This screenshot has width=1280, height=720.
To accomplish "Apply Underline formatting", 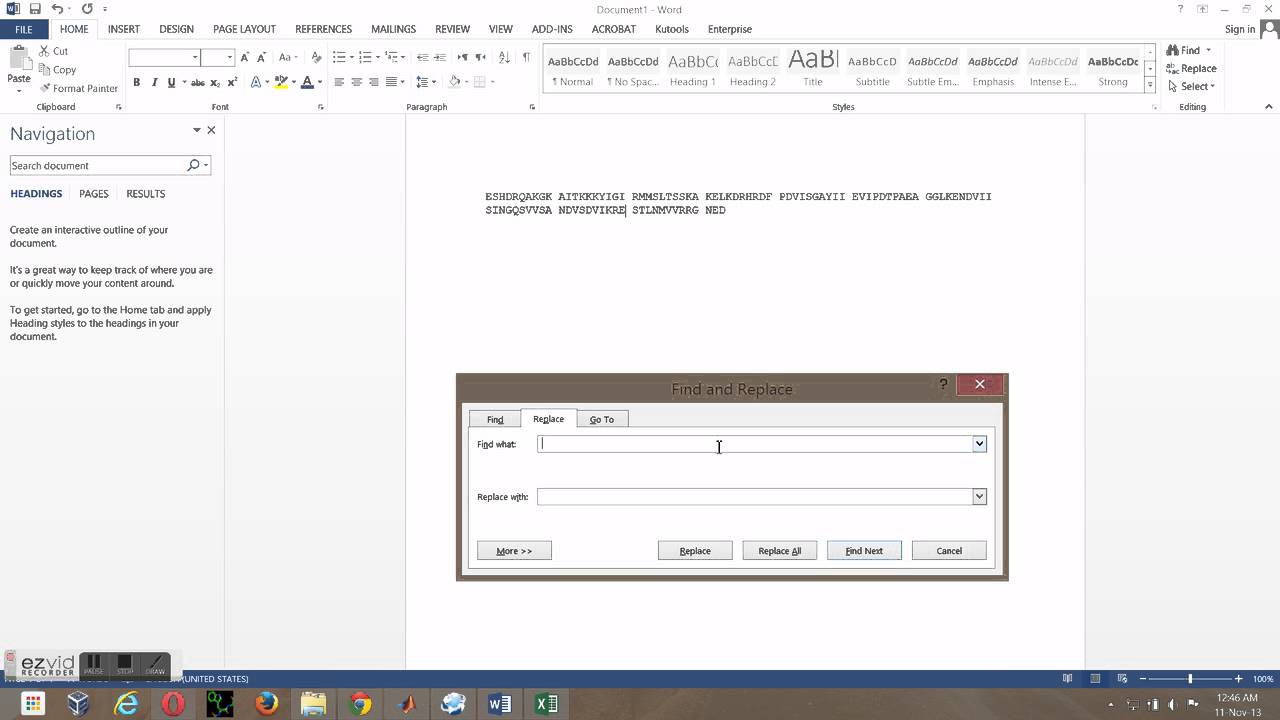I will (171, 82).
